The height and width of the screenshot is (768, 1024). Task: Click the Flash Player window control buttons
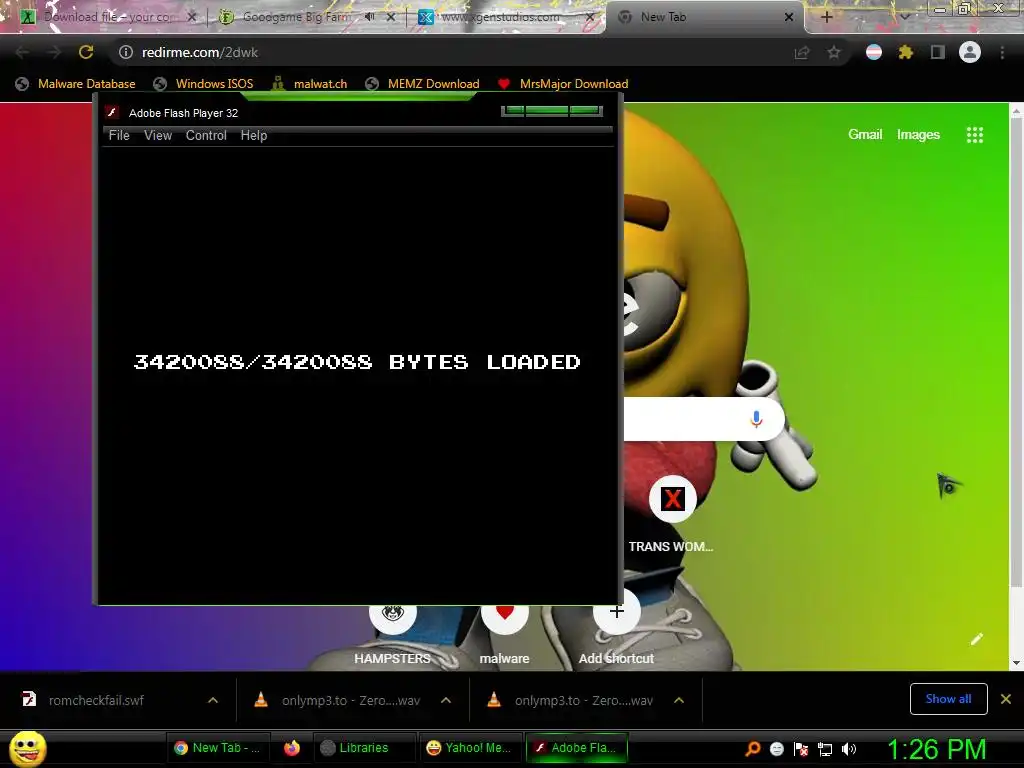[x=552, y=110]
